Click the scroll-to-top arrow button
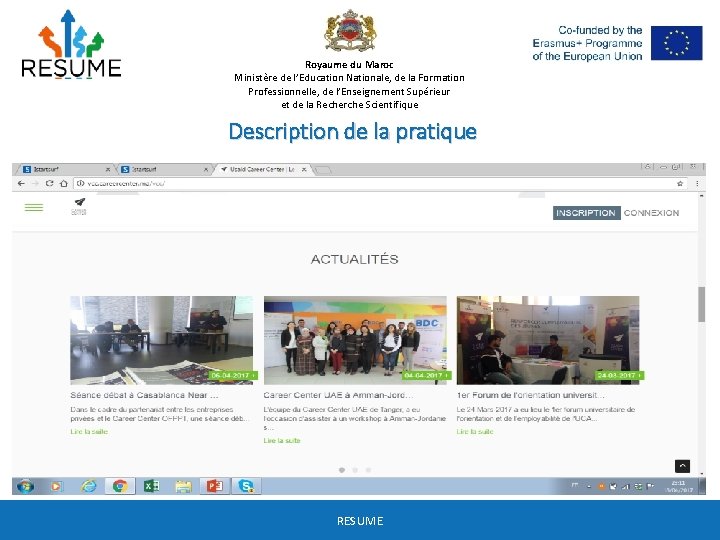Viewport: 720px width, 540px height. point(682,466)
